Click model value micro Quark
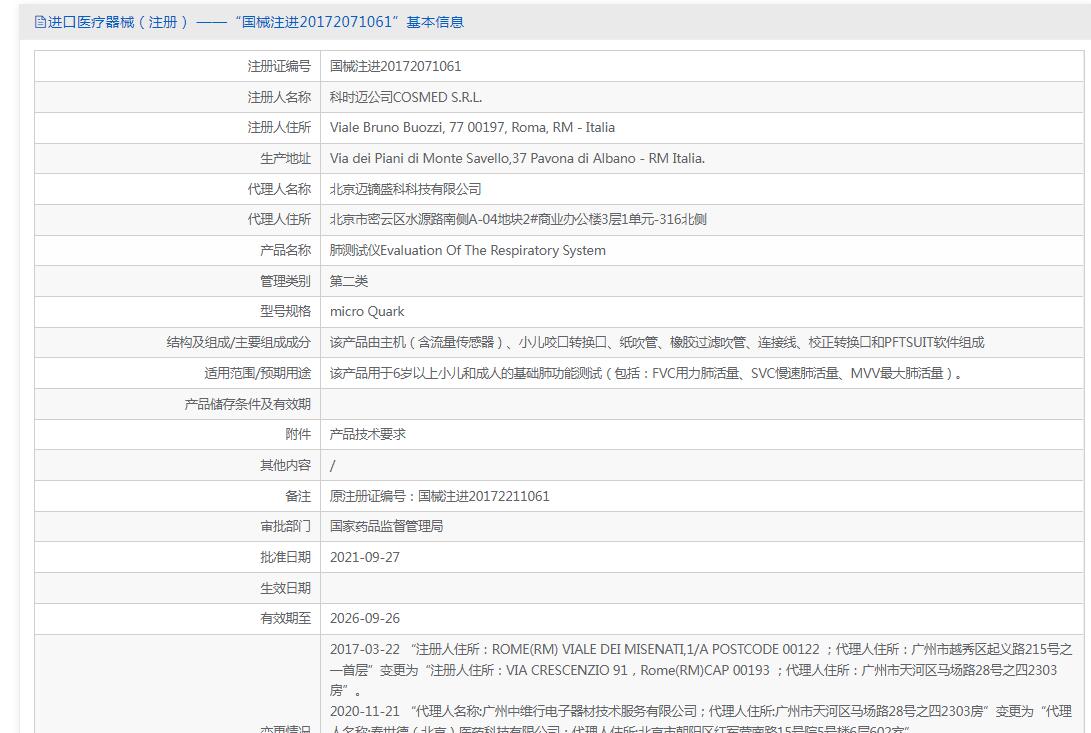Viewport: 1091px width, 733px height. click(x=367, y=311)
